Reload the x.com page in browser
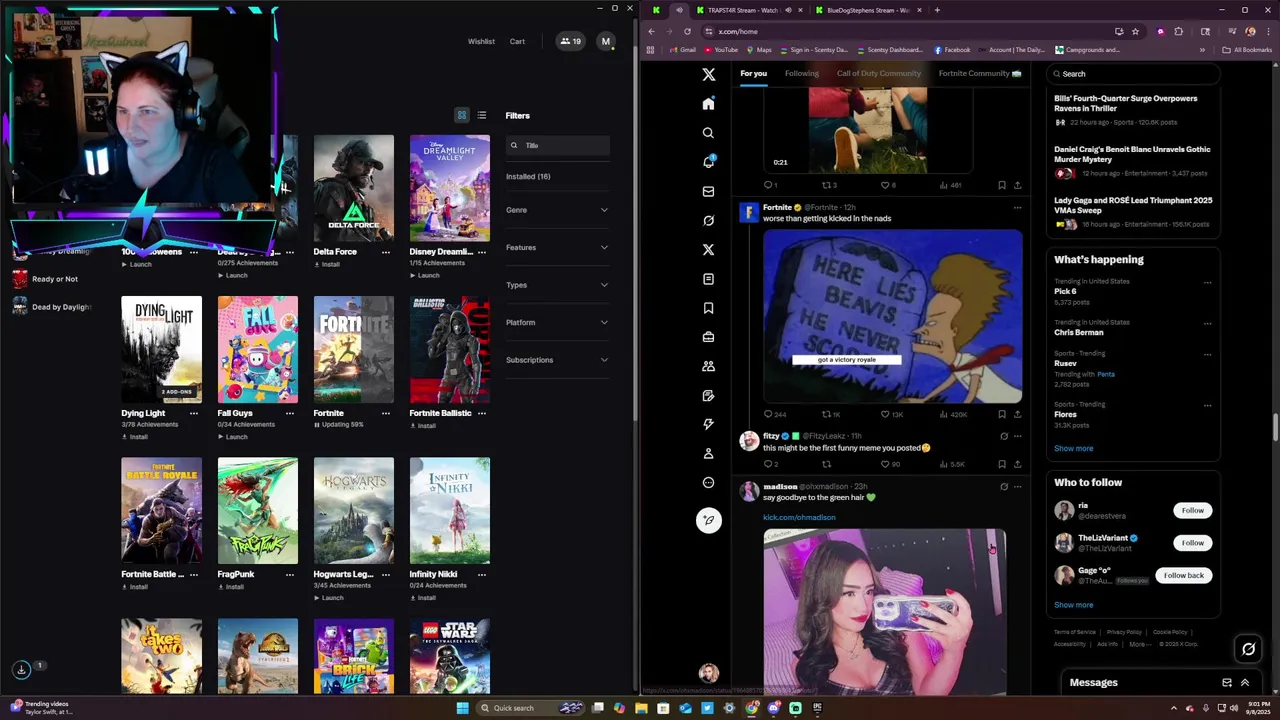This screenshot has height=720, width=1280. pyautogui.click(x=687, y=31)
